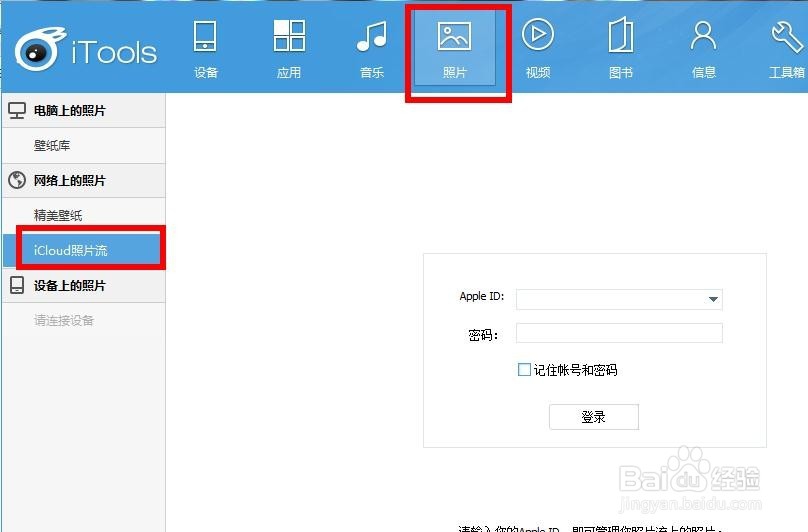Screen dimensions: 808x532
Task: Open the 图书 (Books) tab icon
Action: [x=620, y=35]
